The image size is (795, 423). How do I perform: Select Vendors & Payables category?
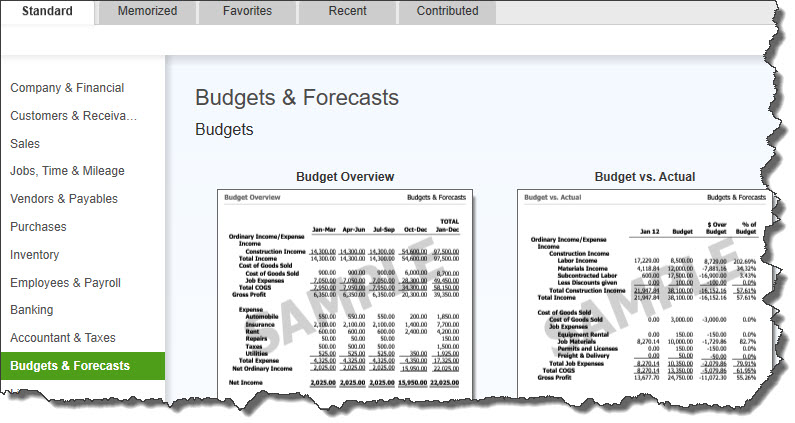64,199
